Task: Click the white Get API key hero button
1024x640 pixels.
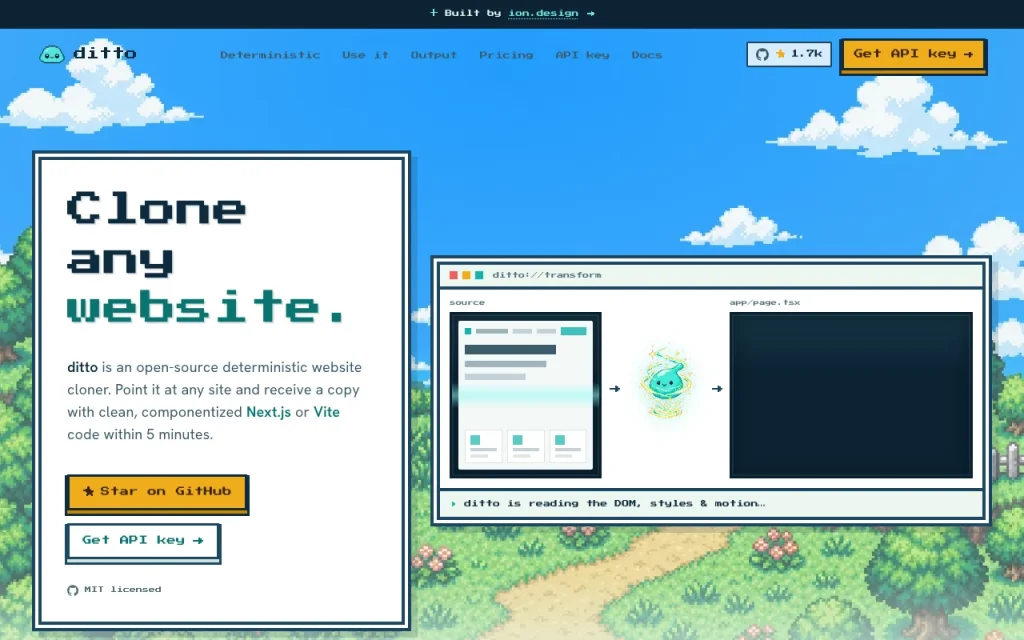Action: pyautogui.click(x=143, y=542)
